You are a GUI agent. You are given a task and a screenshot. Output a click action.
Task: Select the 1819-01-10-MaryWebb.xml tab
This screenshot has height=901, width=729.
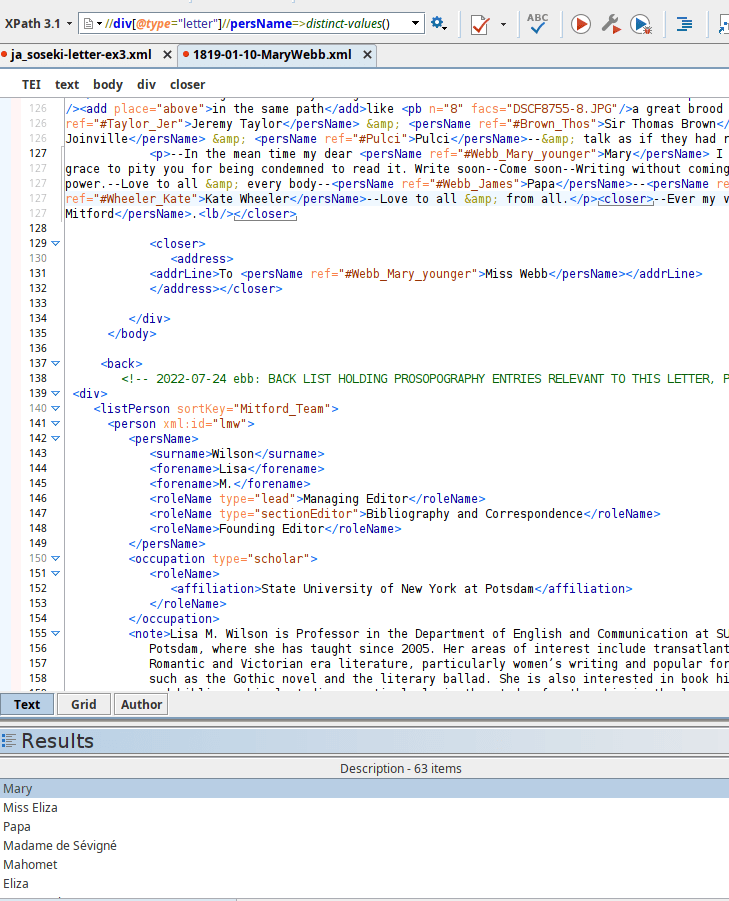(x=272, y=55)
